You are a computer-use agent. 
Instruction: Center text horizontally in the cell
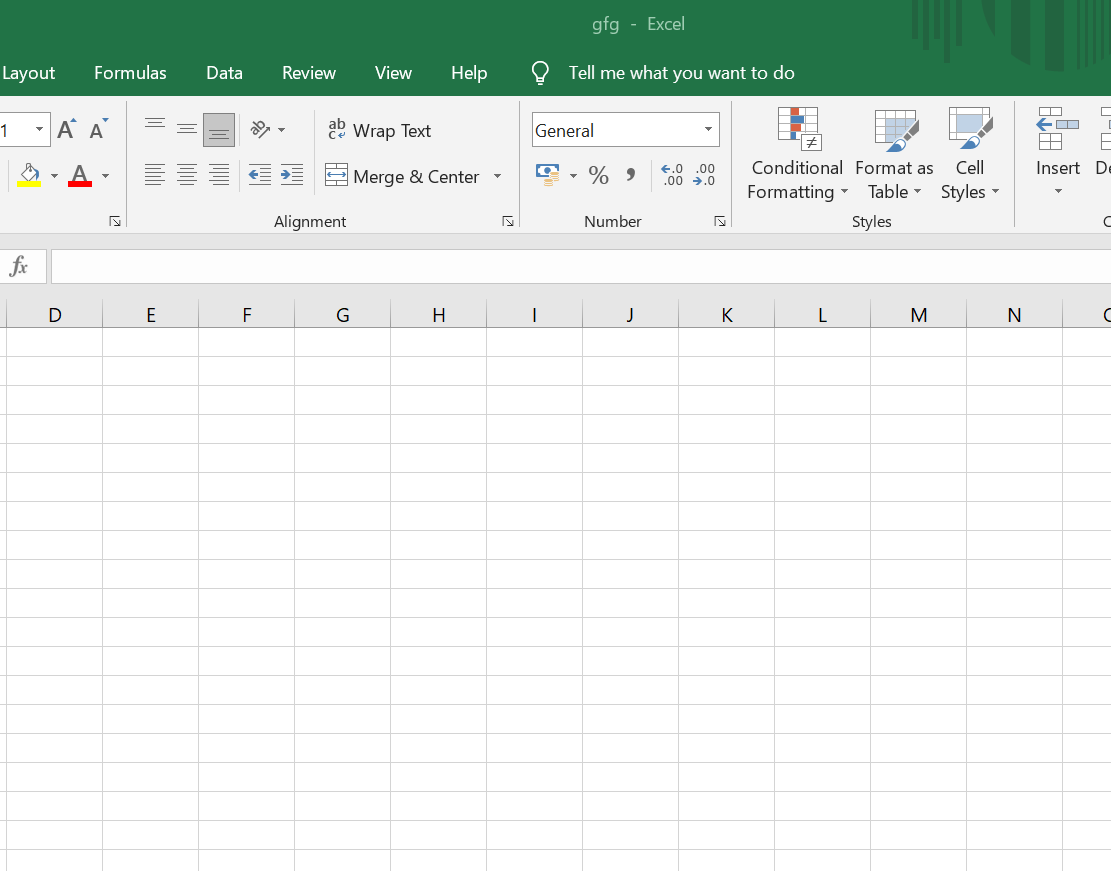pyautogui.click(x=187, y=176)
